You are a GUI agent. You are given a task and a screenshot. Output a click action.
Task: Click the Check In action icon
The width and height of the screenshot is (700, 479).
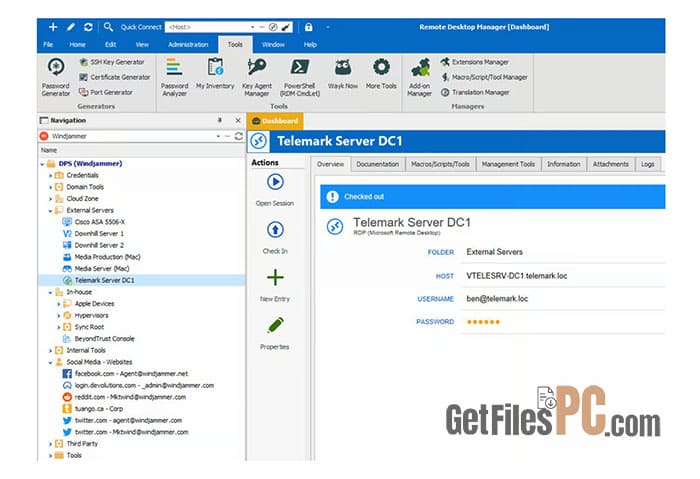coord(275,230)
